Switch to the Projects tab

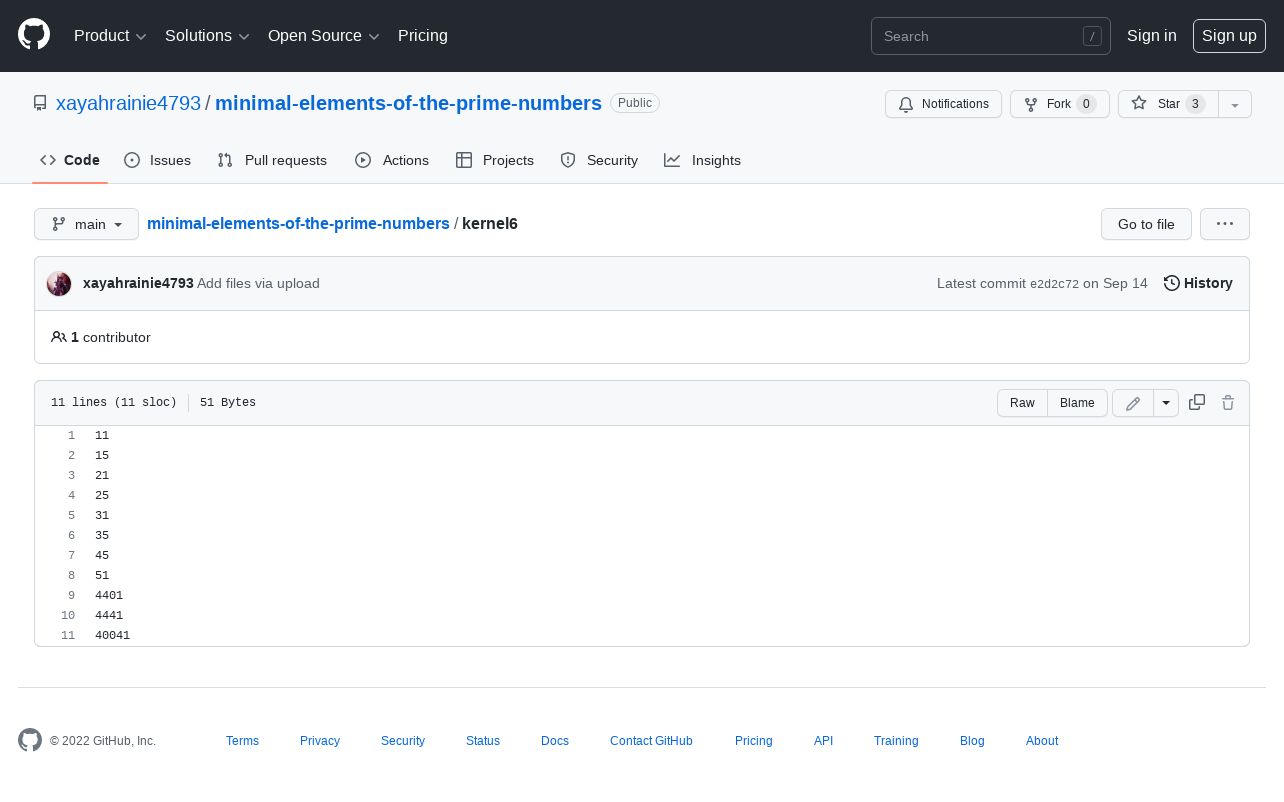(495, 160)
